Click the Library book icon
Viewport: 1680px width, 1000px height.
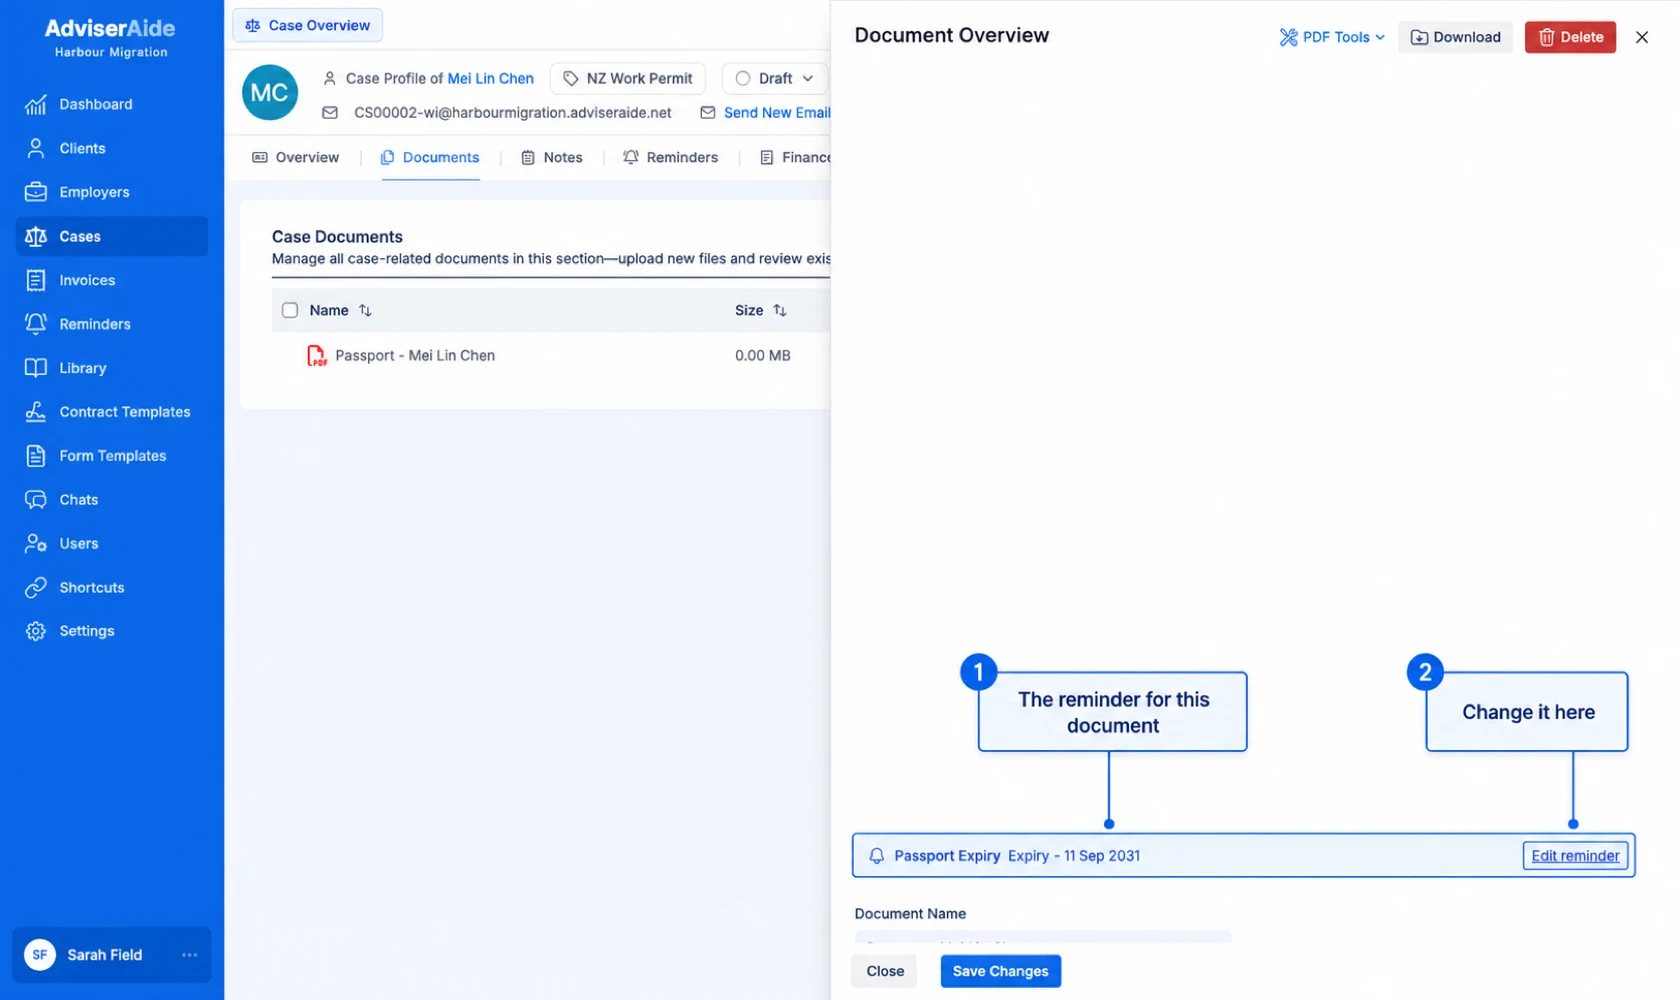(x=36, y=368)
